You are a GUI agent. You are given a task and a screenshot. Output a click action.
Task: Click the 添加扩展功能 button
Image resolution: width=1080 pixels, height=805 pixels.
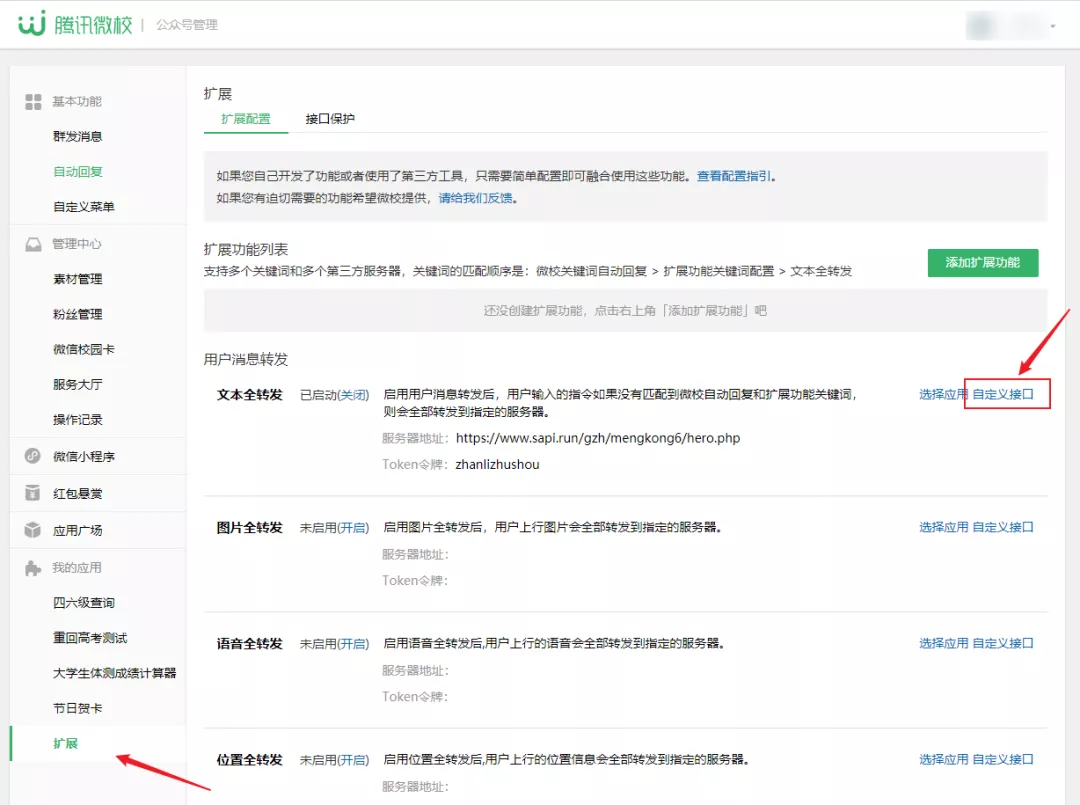pyautogui.click(x=983, y=262)
